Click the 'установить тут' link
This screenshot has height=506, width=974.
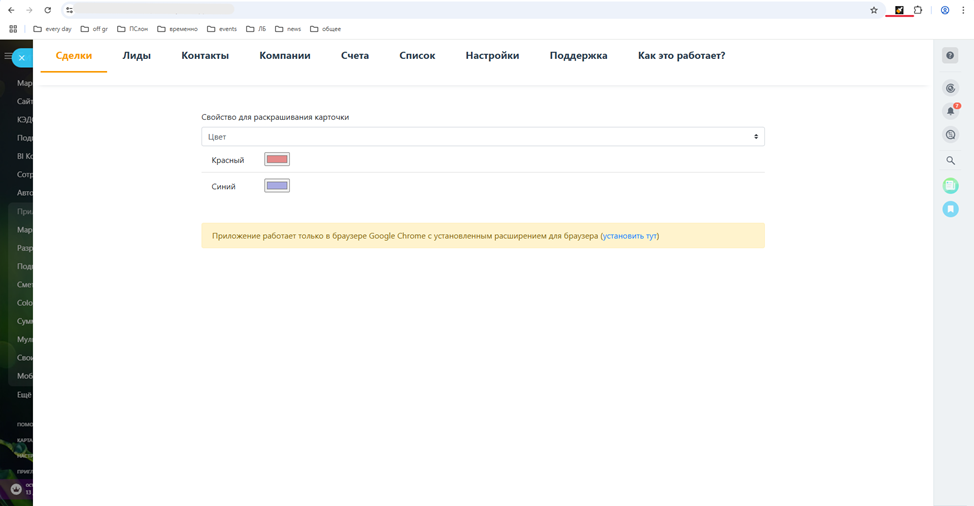coord(630,236)
